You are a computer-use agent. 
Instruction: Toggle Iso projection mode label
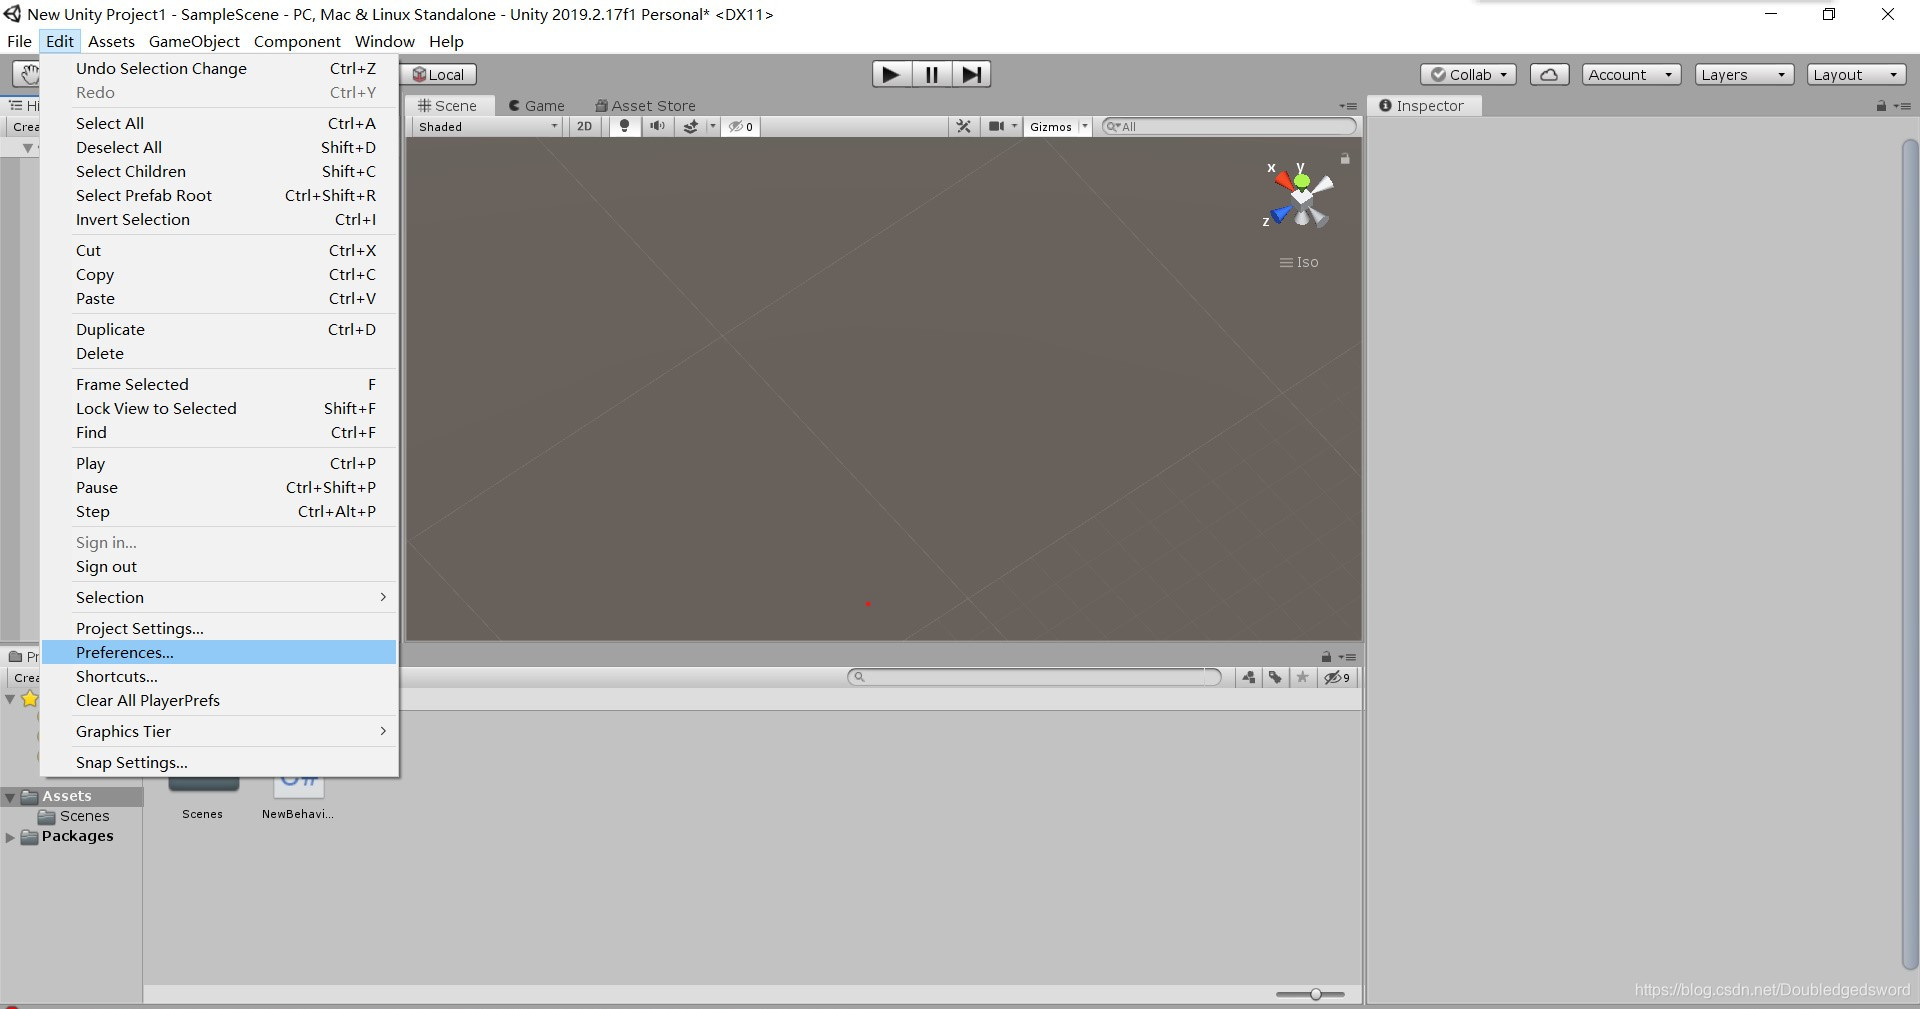(x=1299, y=262)
